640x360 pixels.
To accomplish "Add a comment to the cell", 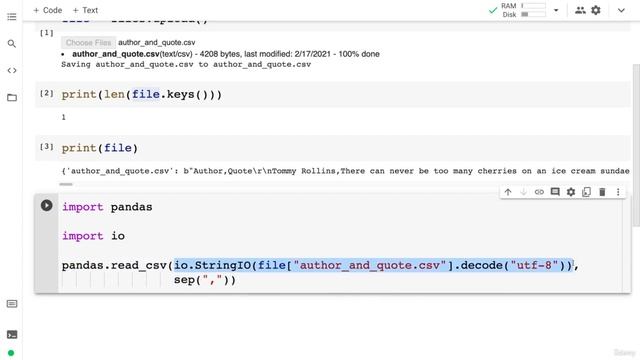I will pyautogui.click(x=555, y=192).
